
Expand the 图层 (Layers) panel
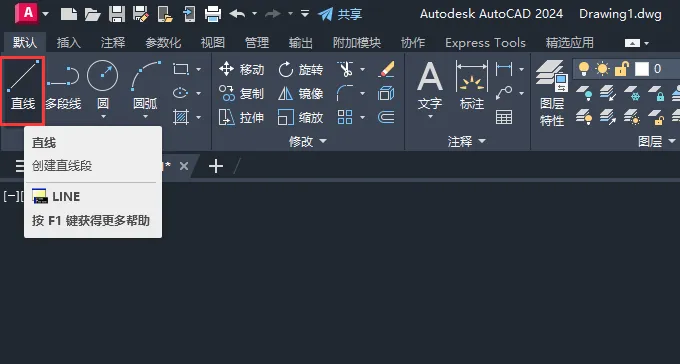pos(657,141)
